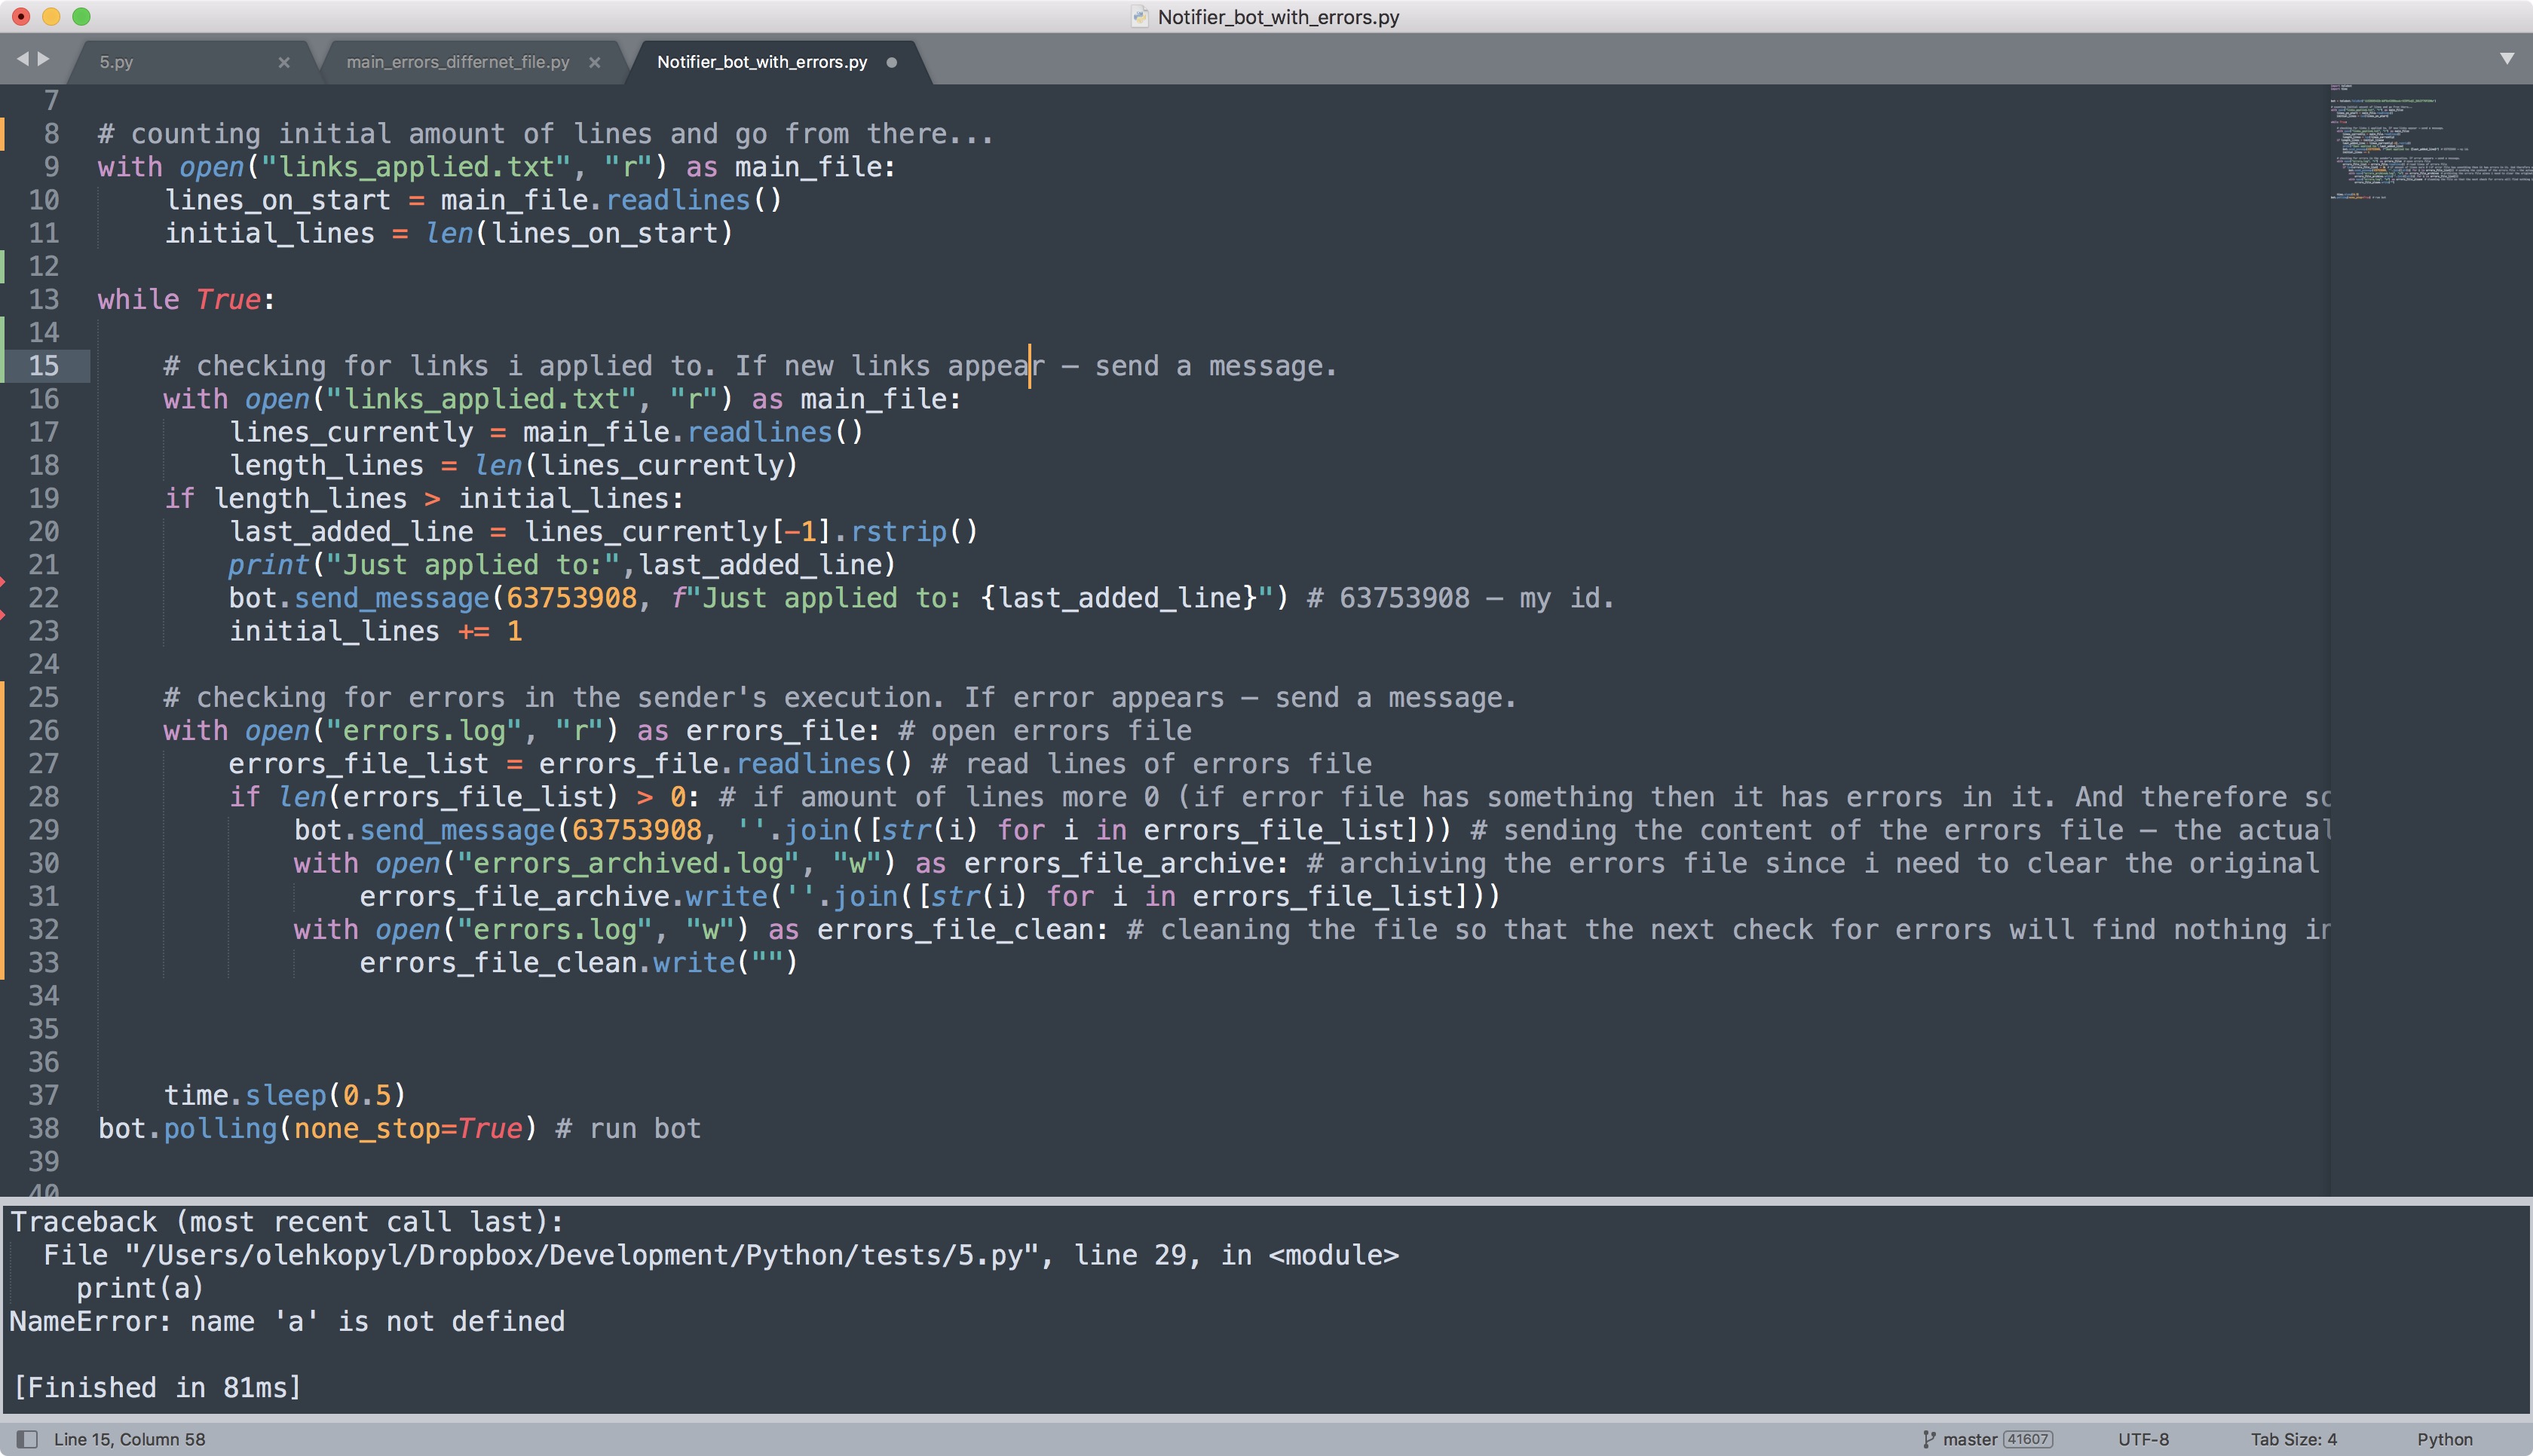Click the 41607 git changes badge
This screenshot has height=1456, width=2533.
pyautogui.click(x=2027, y=1439)
